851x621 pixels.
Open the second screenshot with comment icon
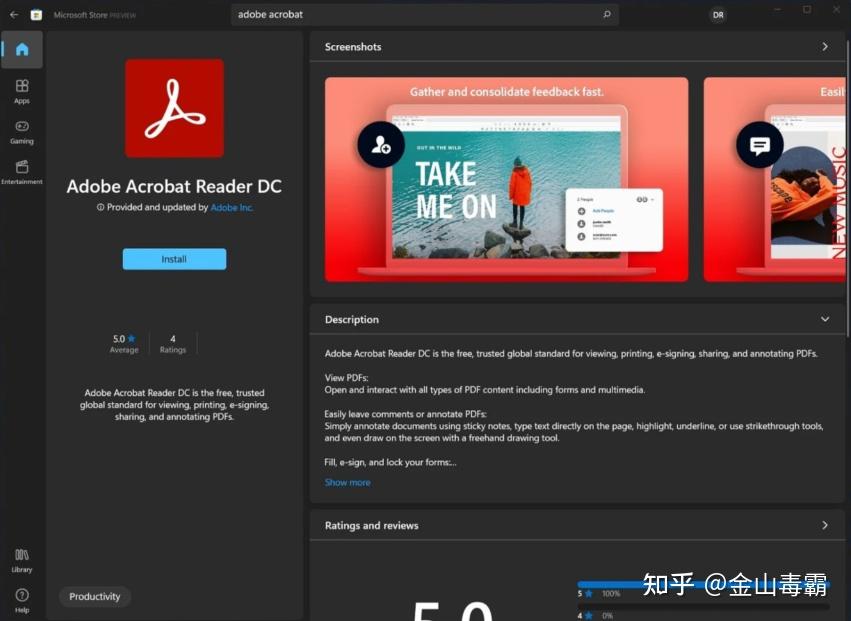[x=774, y=179]
